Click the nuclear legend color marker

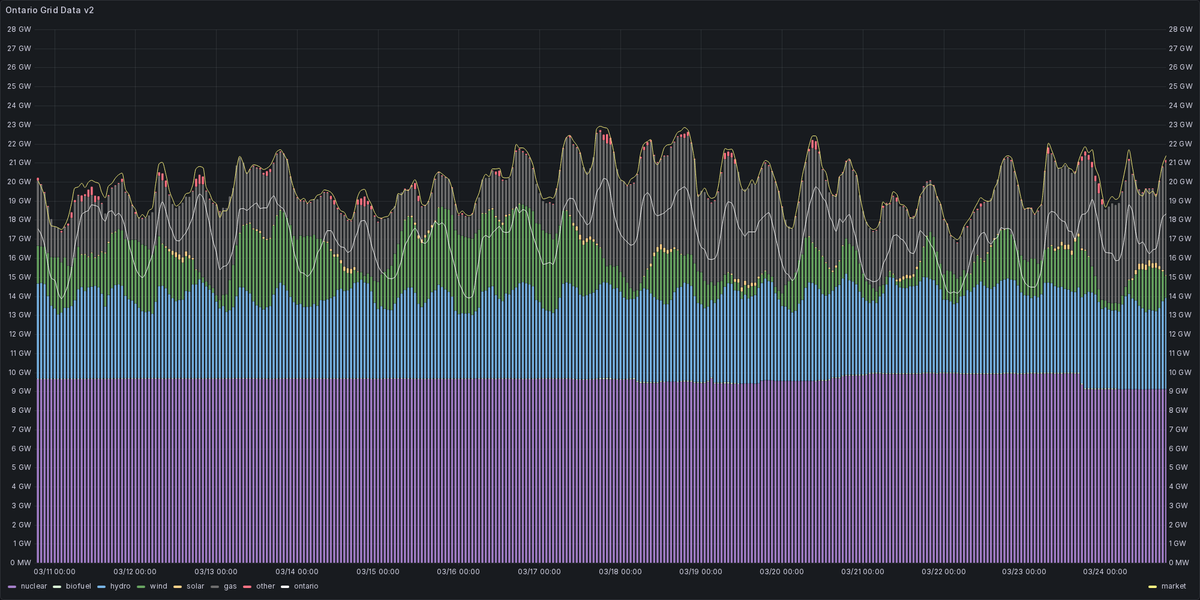[11, 586]
